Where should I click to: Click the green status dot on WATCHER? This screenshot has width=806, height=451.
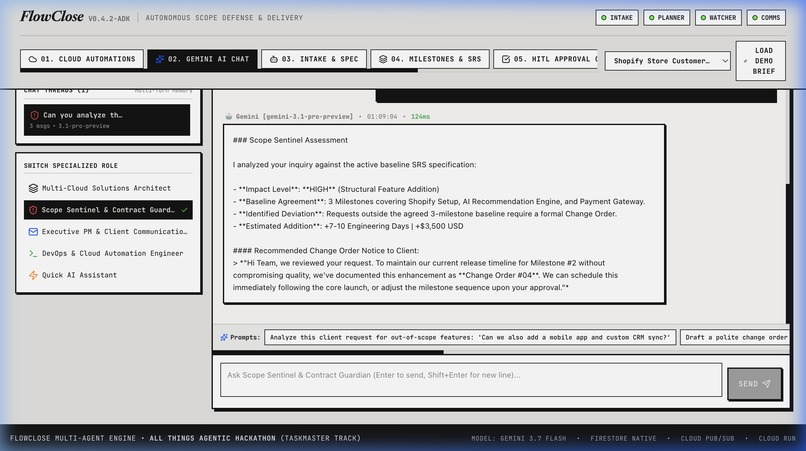[x=703, y=17]
